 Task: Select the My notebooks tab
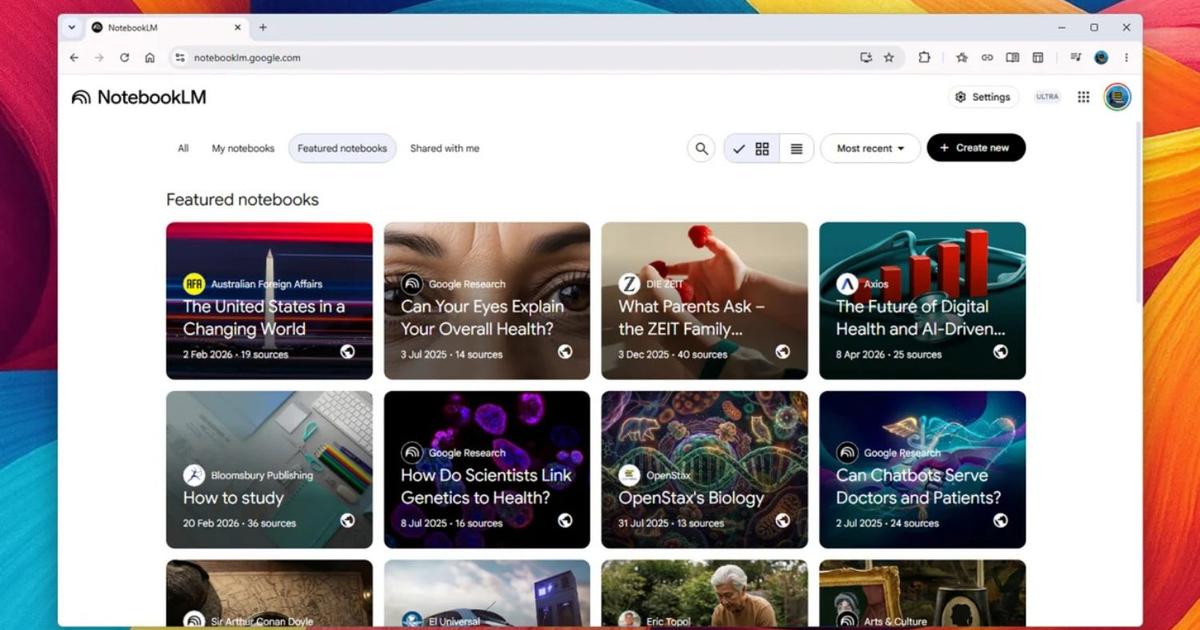tap(243, 148)
